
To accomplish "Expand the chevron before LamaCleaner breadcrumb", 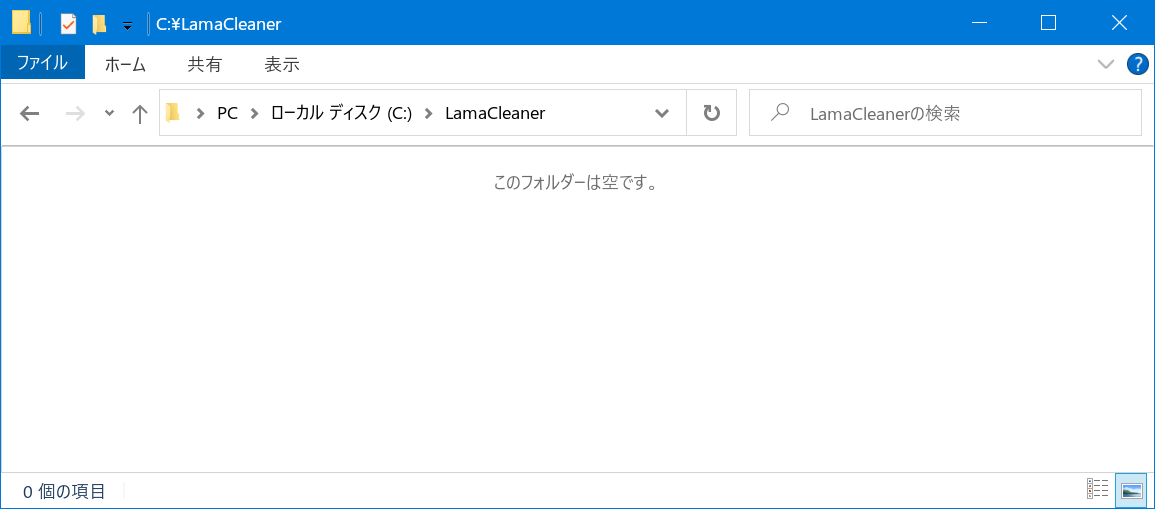I will pos(429,113).
